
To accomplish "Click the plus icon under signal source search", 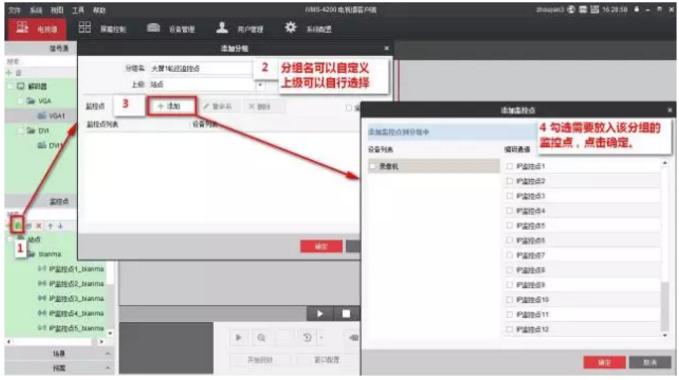I will tap(9, 72).
